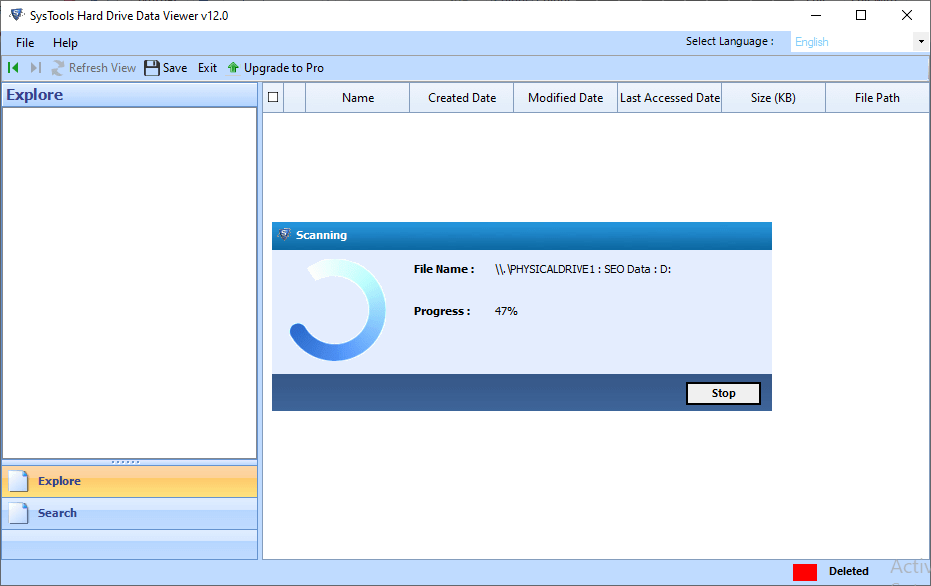Click the Exit toolbar button
The image size is (931, 586).
pyautogui.click(x=207, y=68)
